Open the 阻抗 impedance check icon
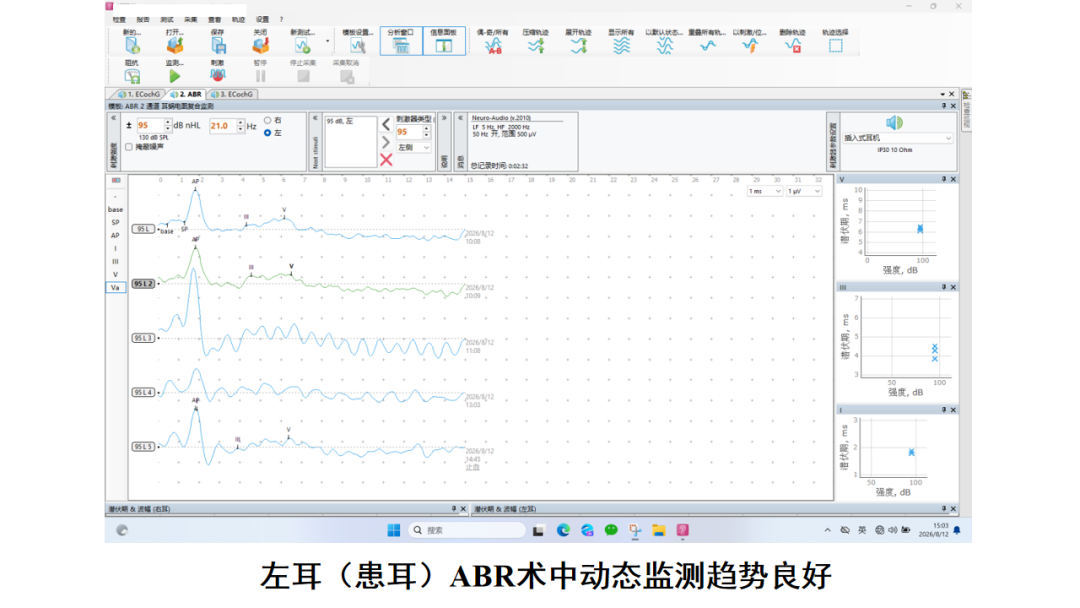Screen dimensions: 1080x608 point(132,76)
